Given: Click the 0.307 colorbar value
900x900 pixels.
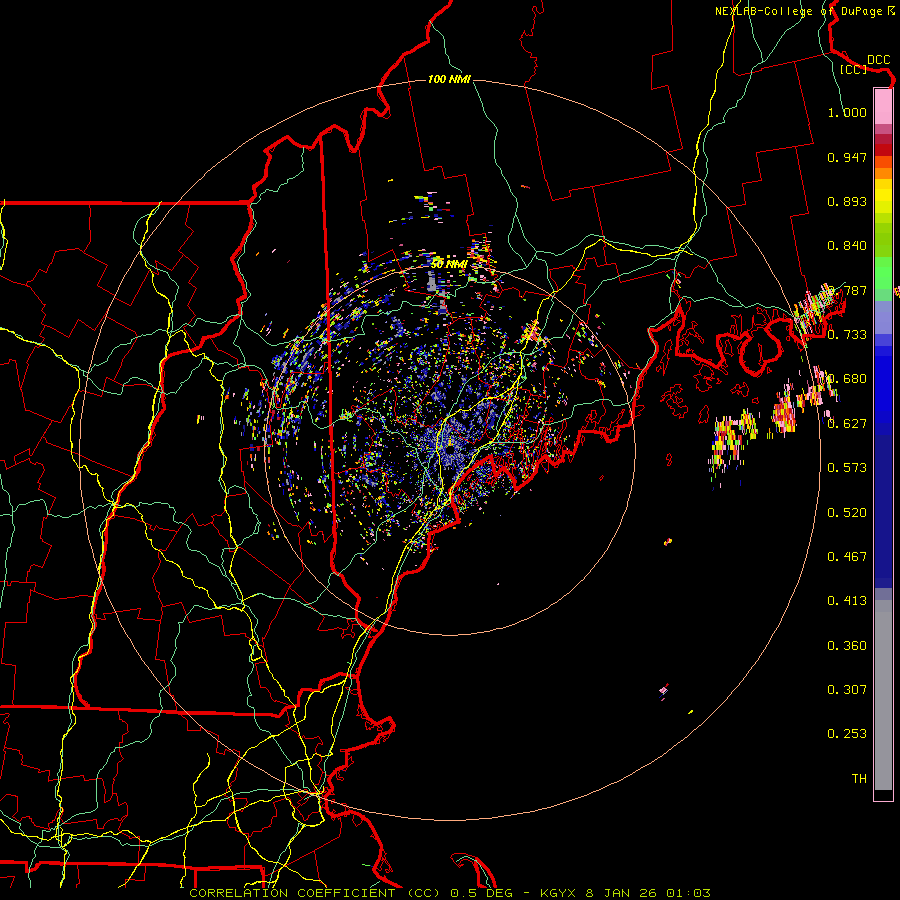Looking at the screenshot, I should point(847,690).
